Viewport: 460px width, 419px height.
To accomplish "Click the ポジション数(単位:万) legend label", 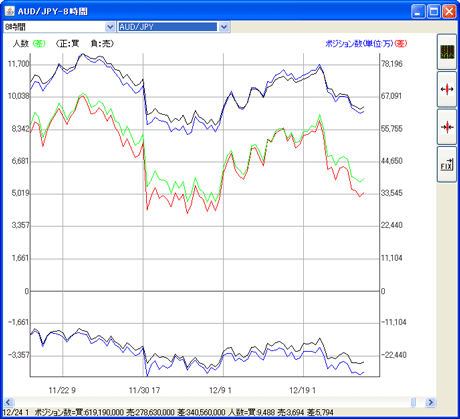I will [360, 44].
